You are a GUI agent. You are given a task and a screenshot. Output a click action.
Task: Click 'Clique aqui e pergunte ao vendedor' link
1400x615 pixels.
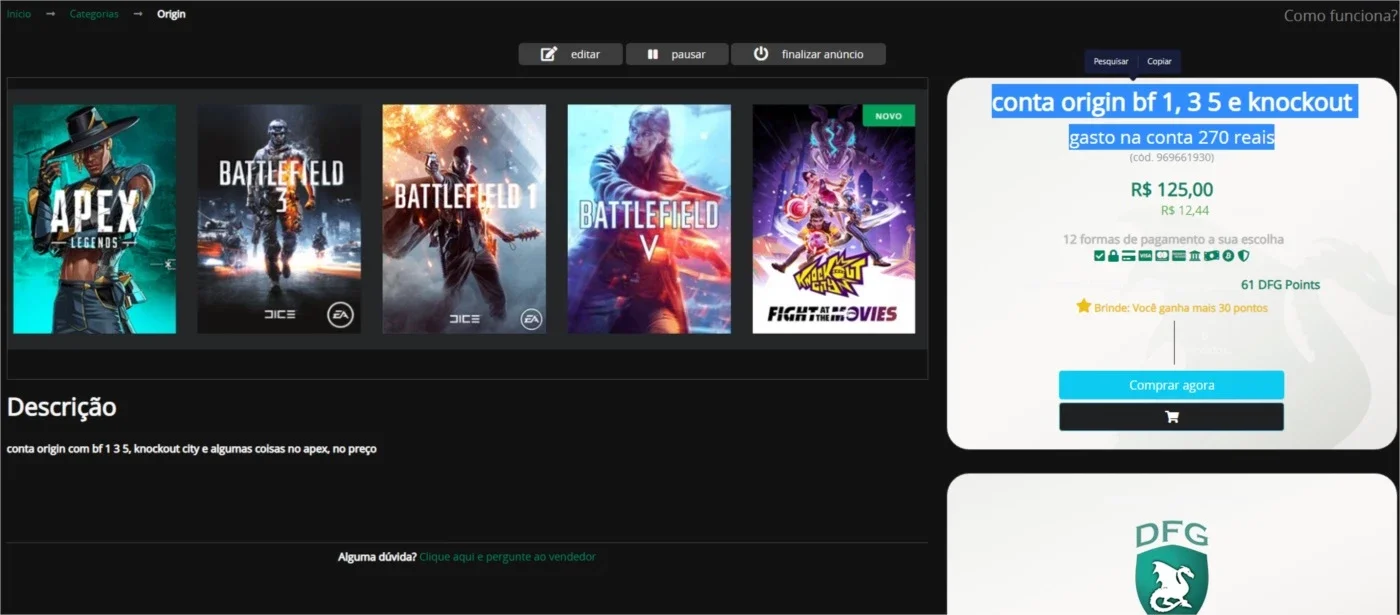click(507, 557)
